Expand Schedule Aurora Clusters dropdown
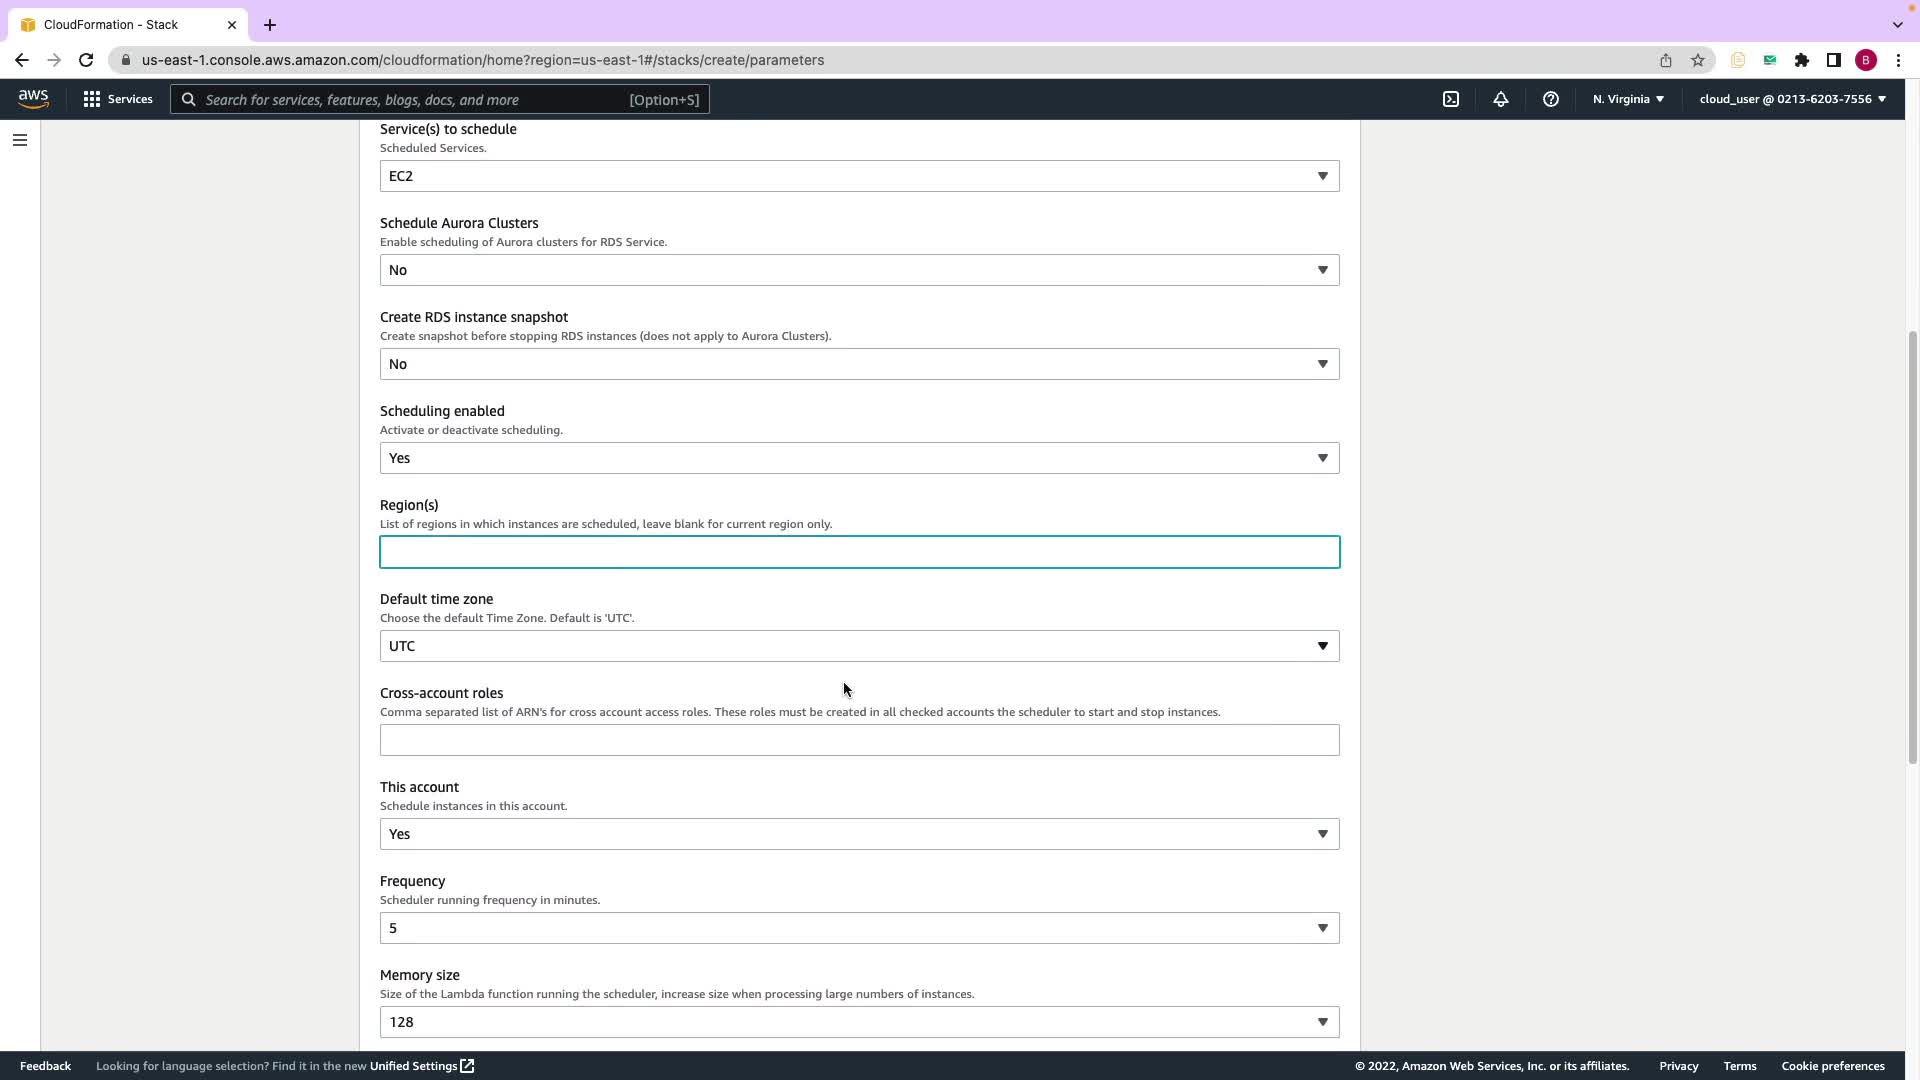This screenshot has width=1920, height=1080. [x=859, y=270]
